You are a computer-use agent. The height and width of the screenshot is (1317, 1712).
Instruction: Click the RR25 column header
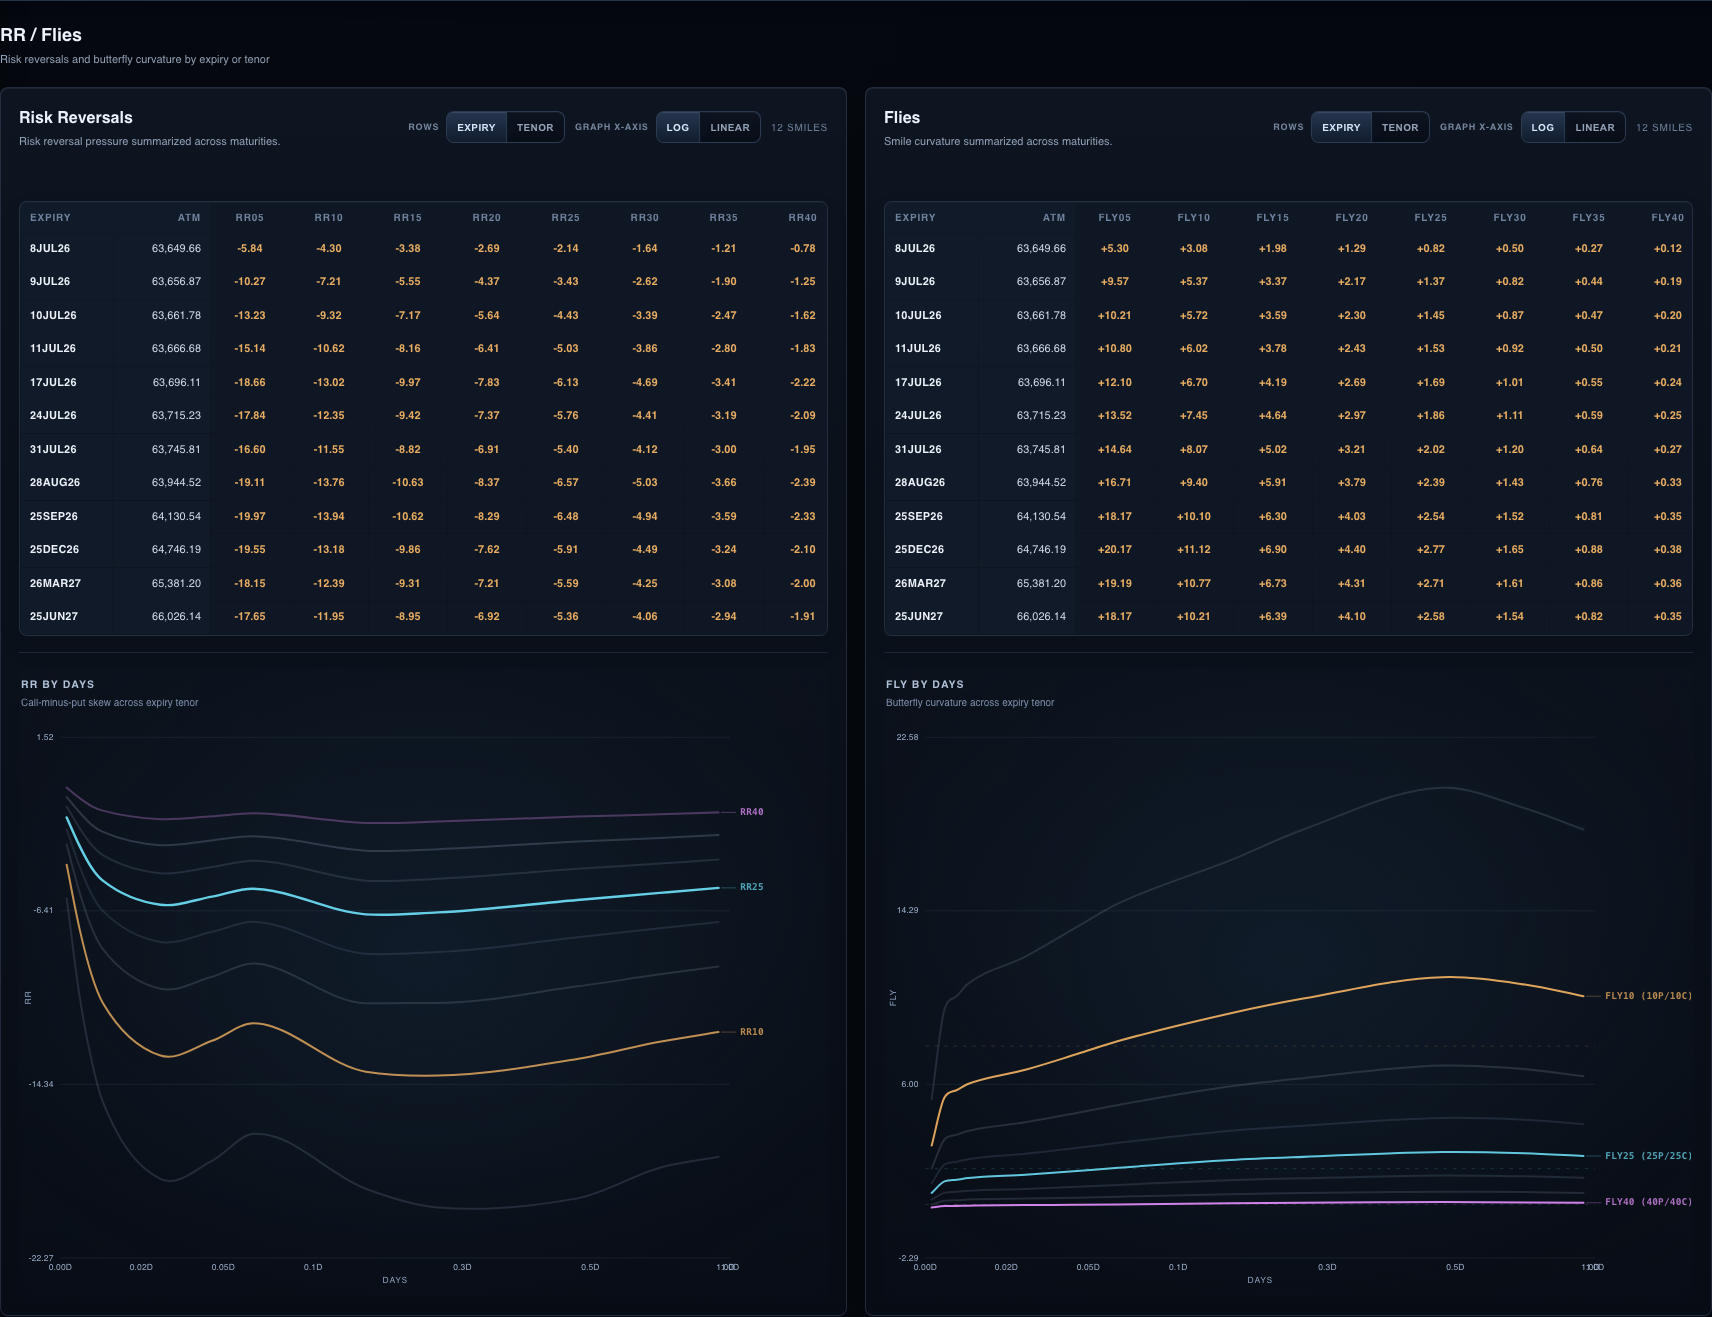click(x=566, y=217)
